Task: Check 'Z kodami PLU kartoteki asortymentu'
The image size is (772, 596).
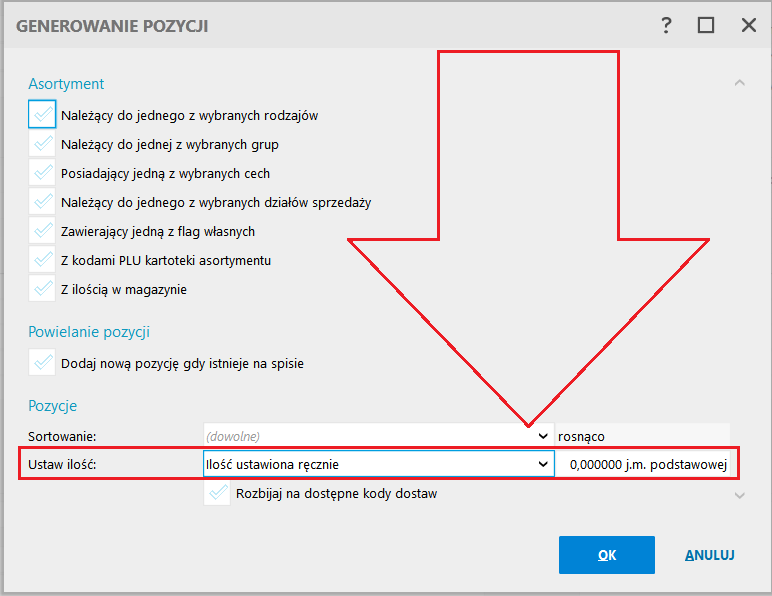Action: 42,260
